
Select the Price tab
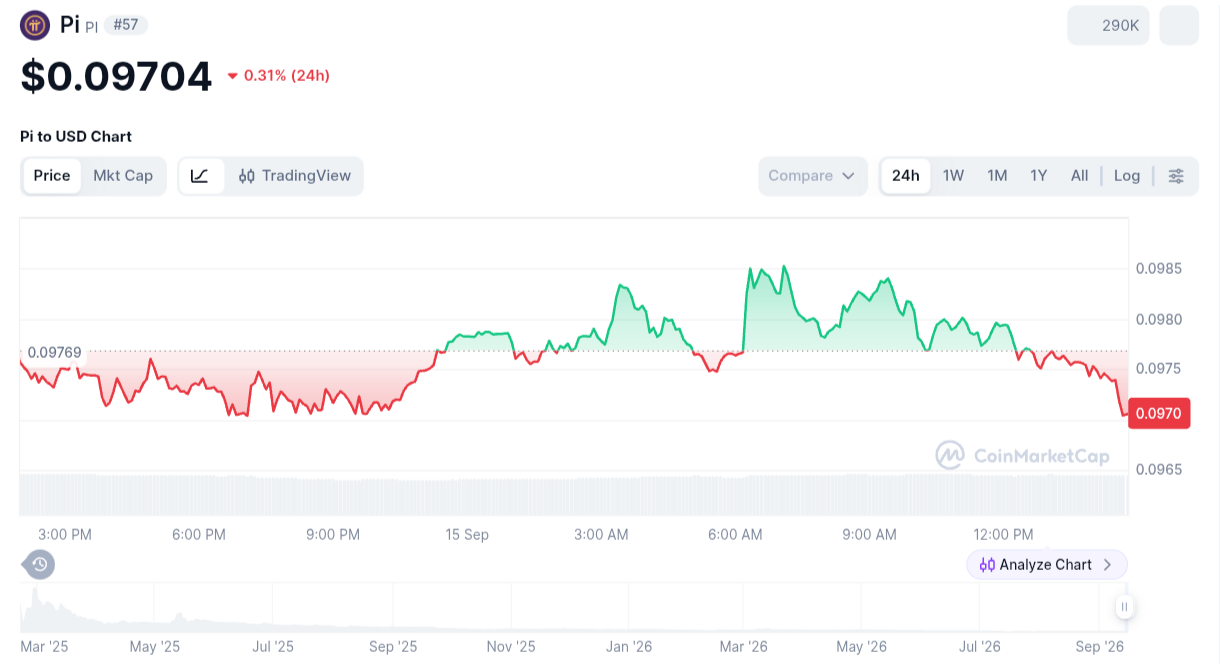[x=52, y=176]
